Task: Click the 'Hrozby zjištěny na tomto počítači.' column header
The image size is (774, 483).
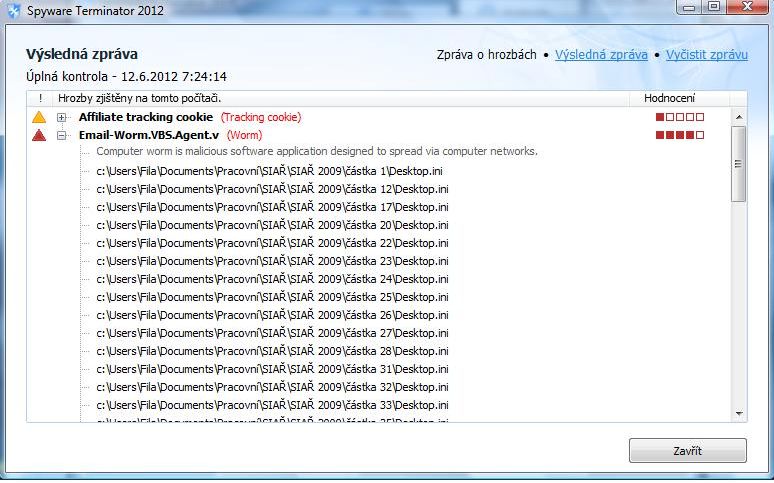Action: (x=341, y=98)
